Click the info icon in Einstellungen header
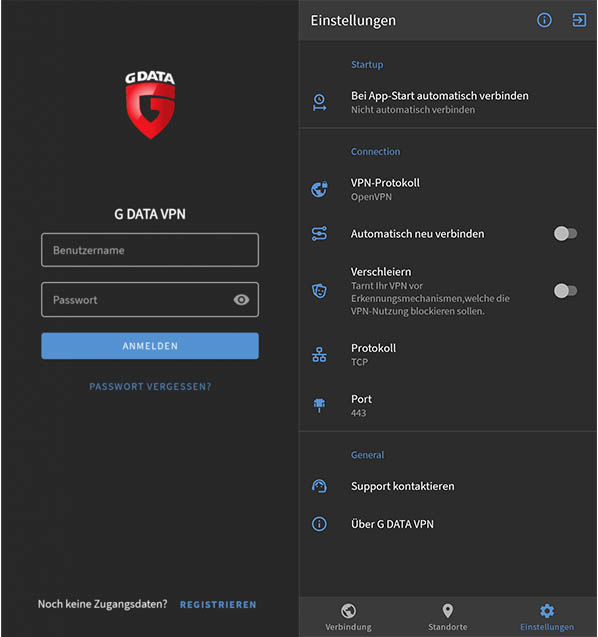 (x=544, y=20)
